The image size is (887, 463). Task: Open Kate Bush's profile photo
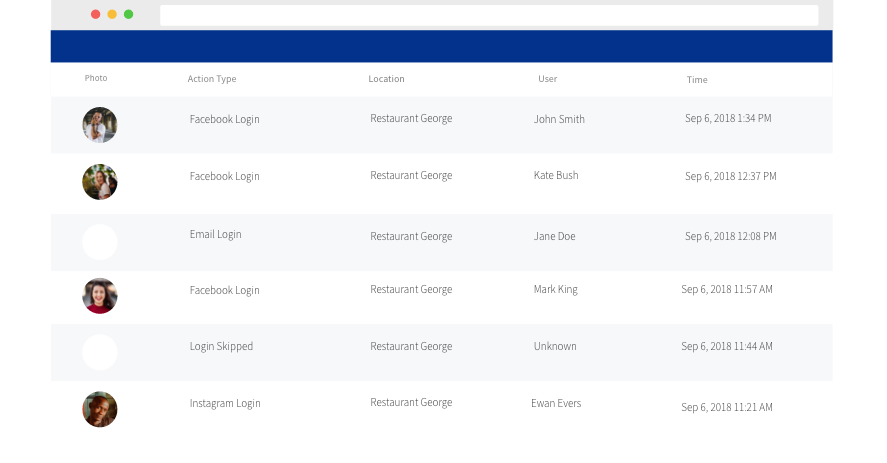pyautogui.click(x=100, y=182)
